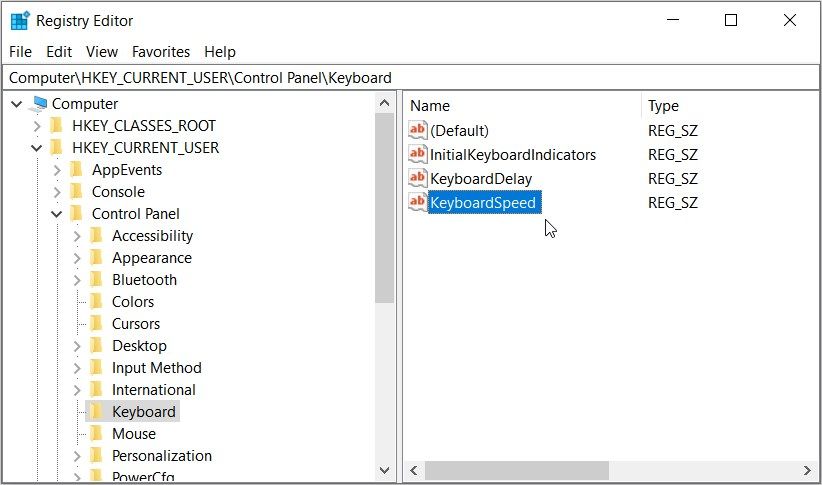Click the Colors key folder icon
Image resolution: width=822 pixels, height=485 pixels.
click(x=96, y=302)
